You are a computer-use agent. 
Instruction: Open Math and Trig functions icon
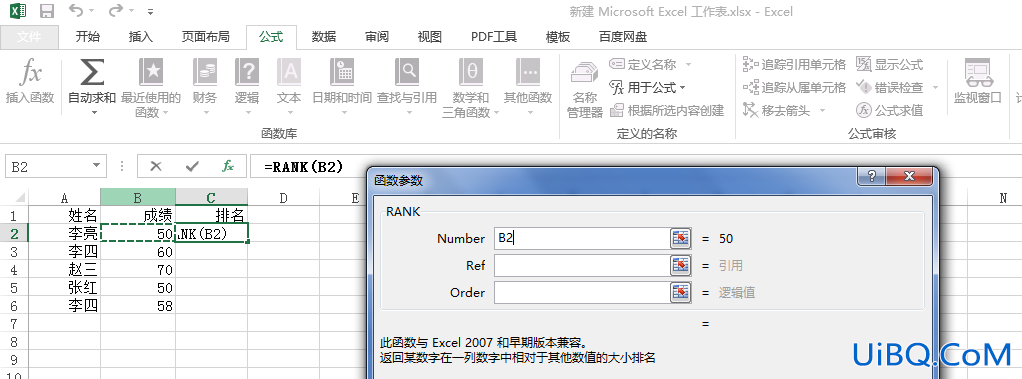coord(471,72)
